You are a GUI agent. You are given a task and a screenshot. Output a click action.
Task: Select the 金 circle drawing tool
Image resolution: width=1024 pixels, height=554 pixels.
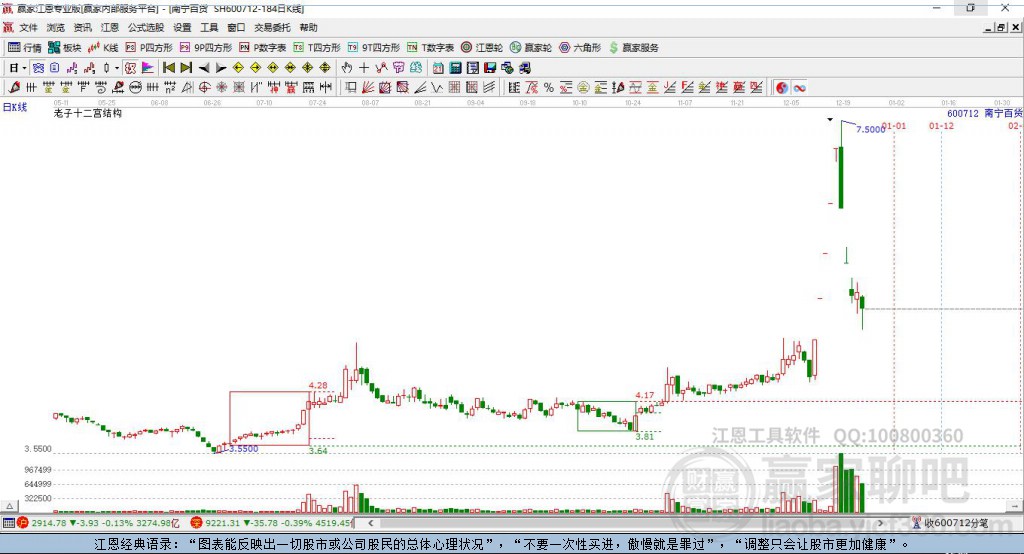point(583,88)
